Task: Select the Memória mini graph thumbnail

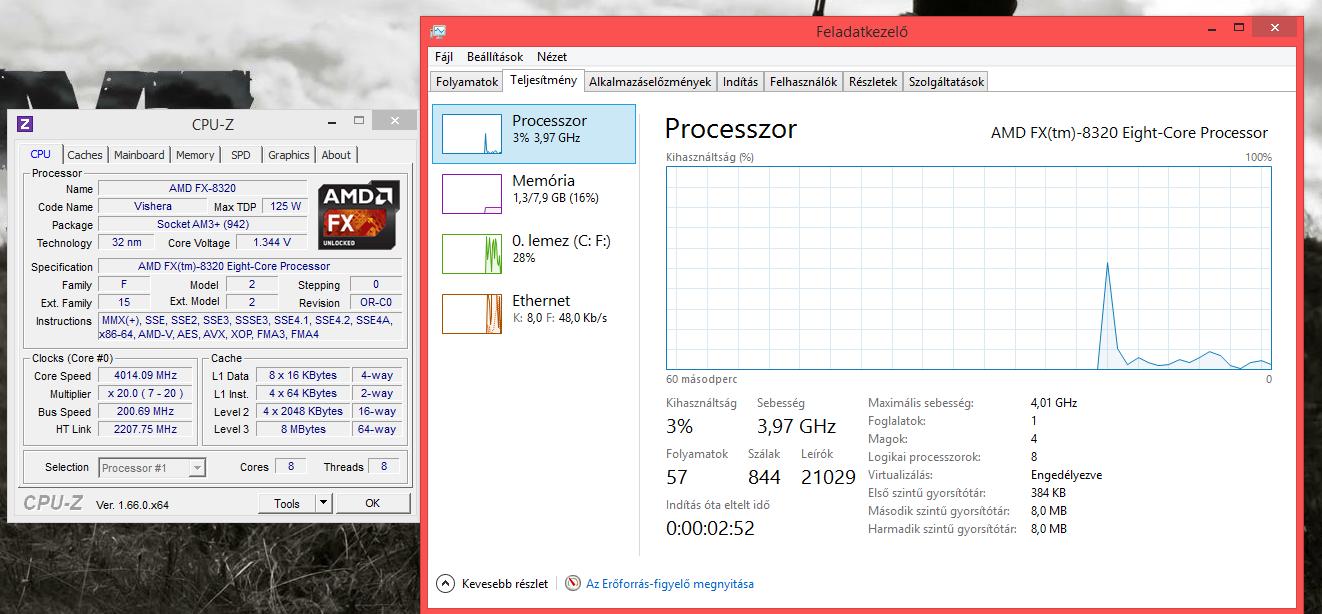Action: pyautogui.click(x=472, y=193)
